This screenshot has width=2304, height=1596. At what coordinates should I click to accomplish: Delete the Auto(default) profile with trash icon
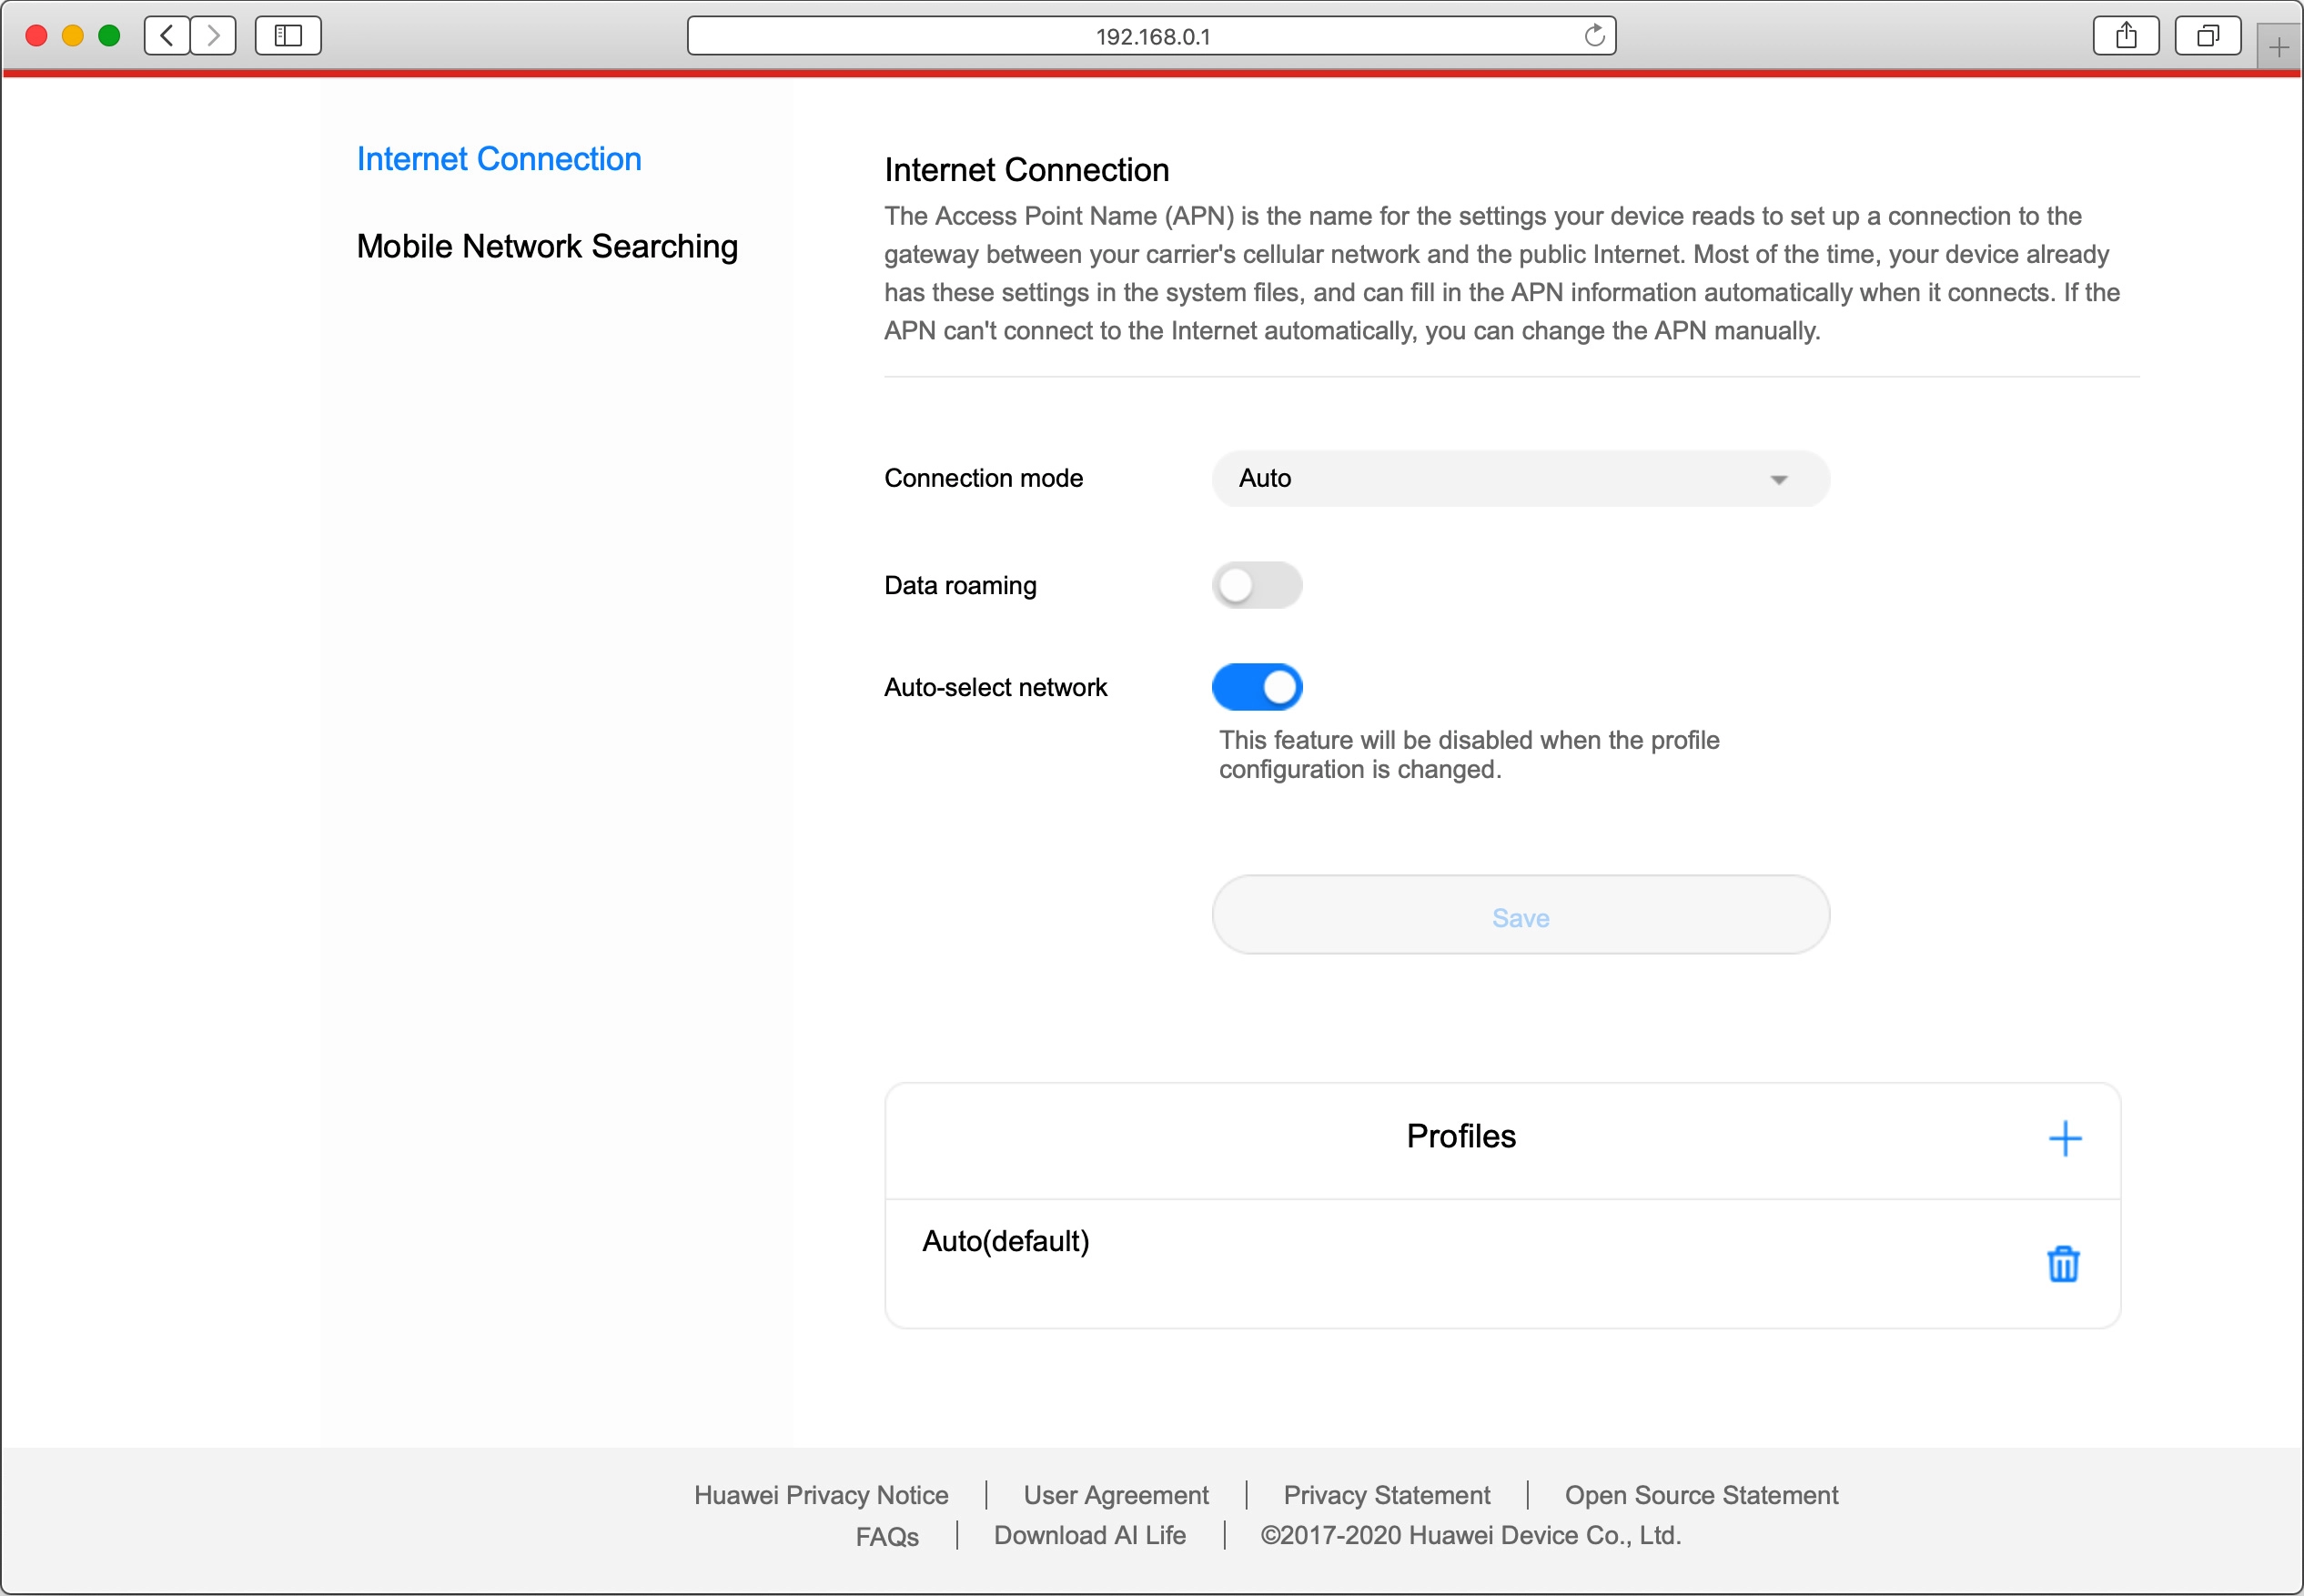coord(2062,1264)
